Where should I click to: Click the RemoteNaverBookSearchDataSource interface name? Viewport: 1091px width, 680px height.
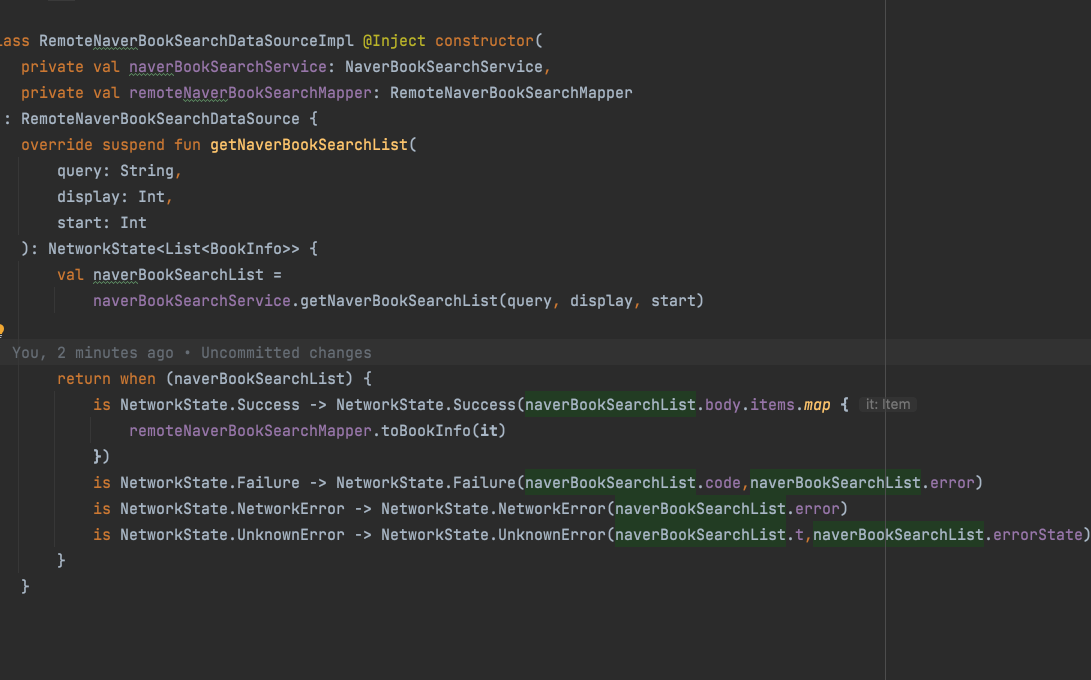click(x=160, y=119)
